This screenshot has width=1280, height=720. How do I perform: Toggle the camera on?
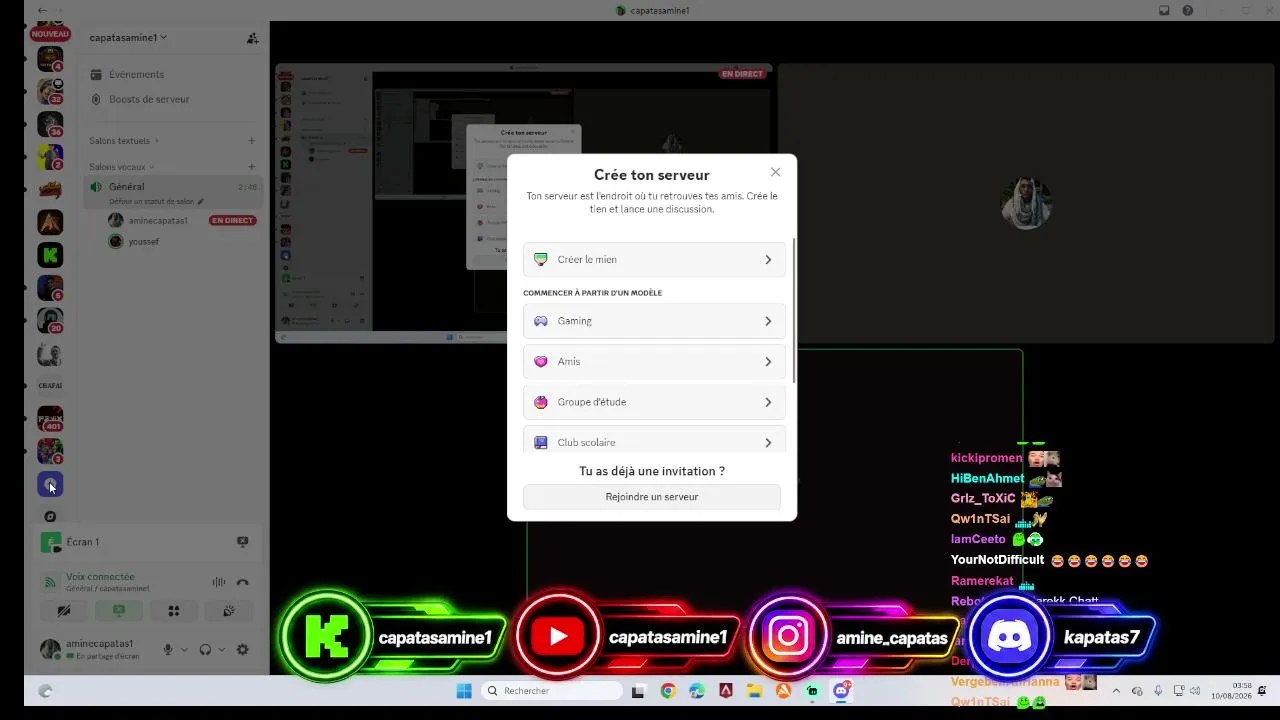pyautogui.click(x=64, y=610)
